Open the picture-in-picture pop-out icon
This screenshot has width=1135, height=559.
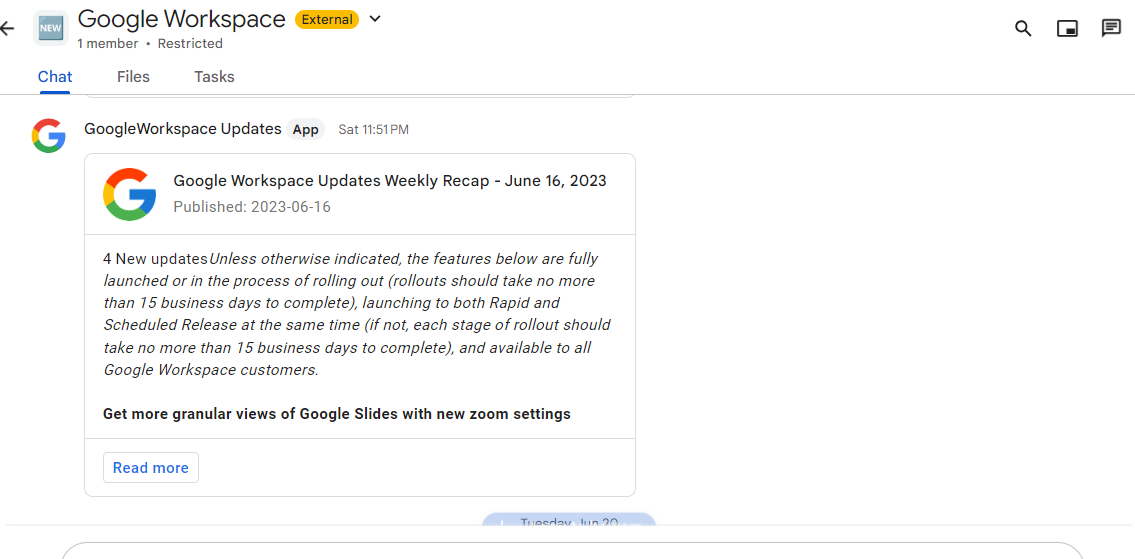1067,28
